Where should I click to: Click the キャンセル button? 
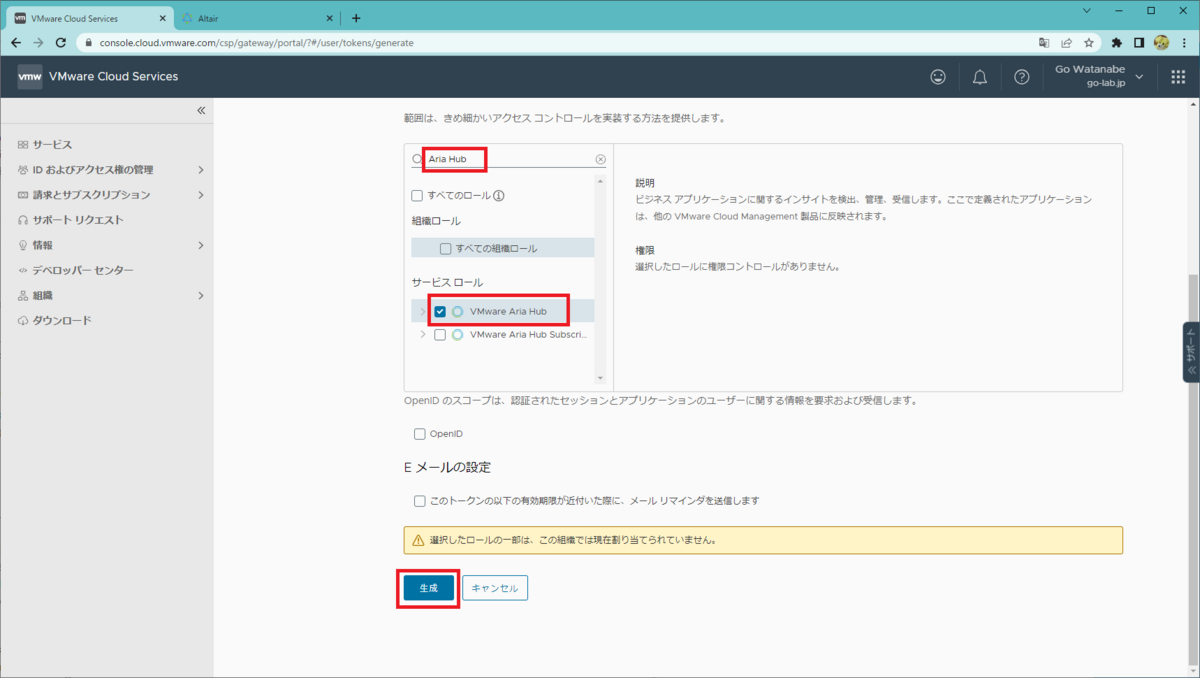495,588
